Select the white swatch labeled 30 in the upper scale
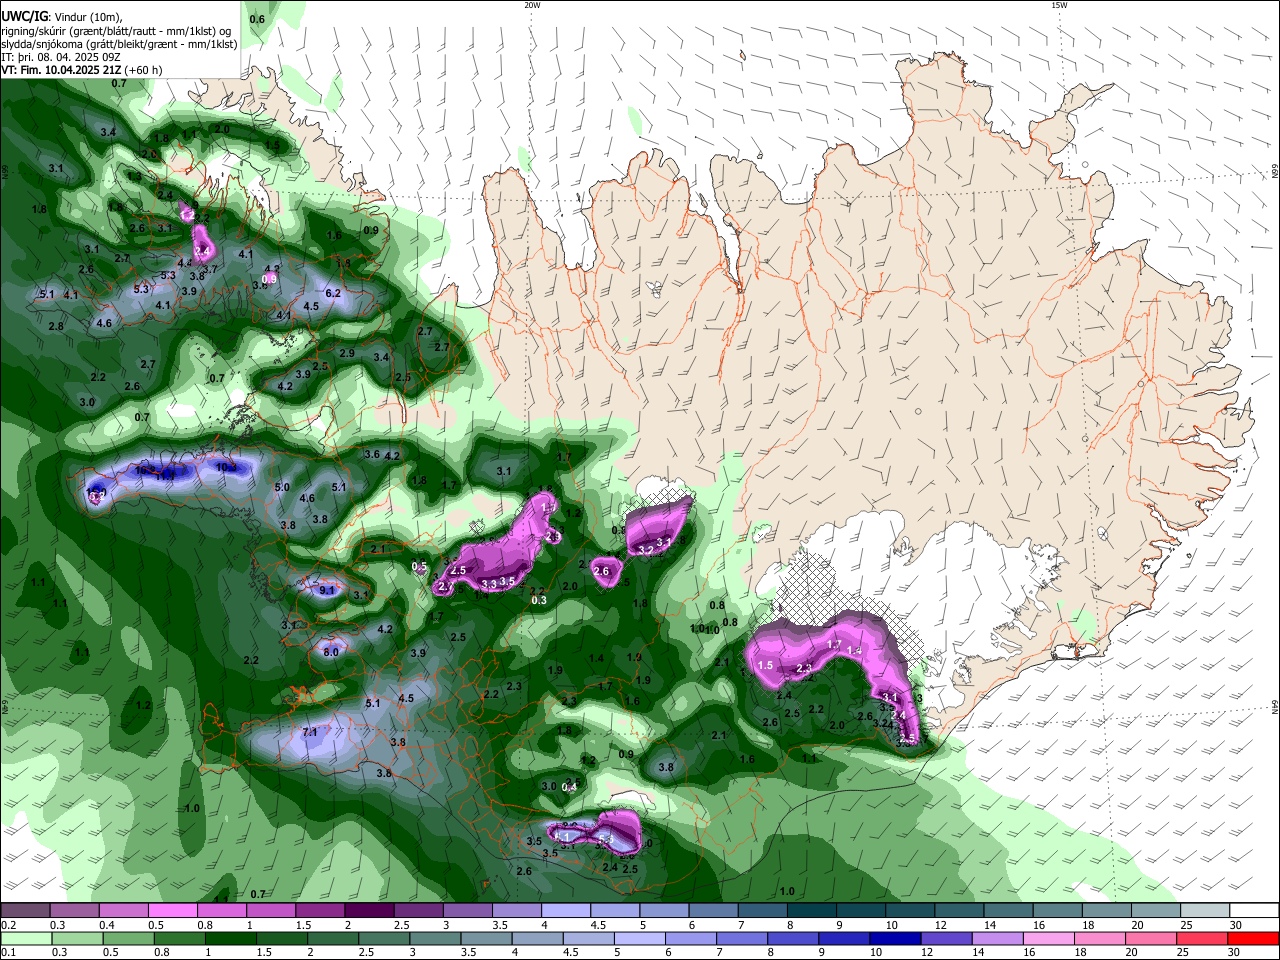Viewport: 1280px width, 960px height. click(1254, 910)
